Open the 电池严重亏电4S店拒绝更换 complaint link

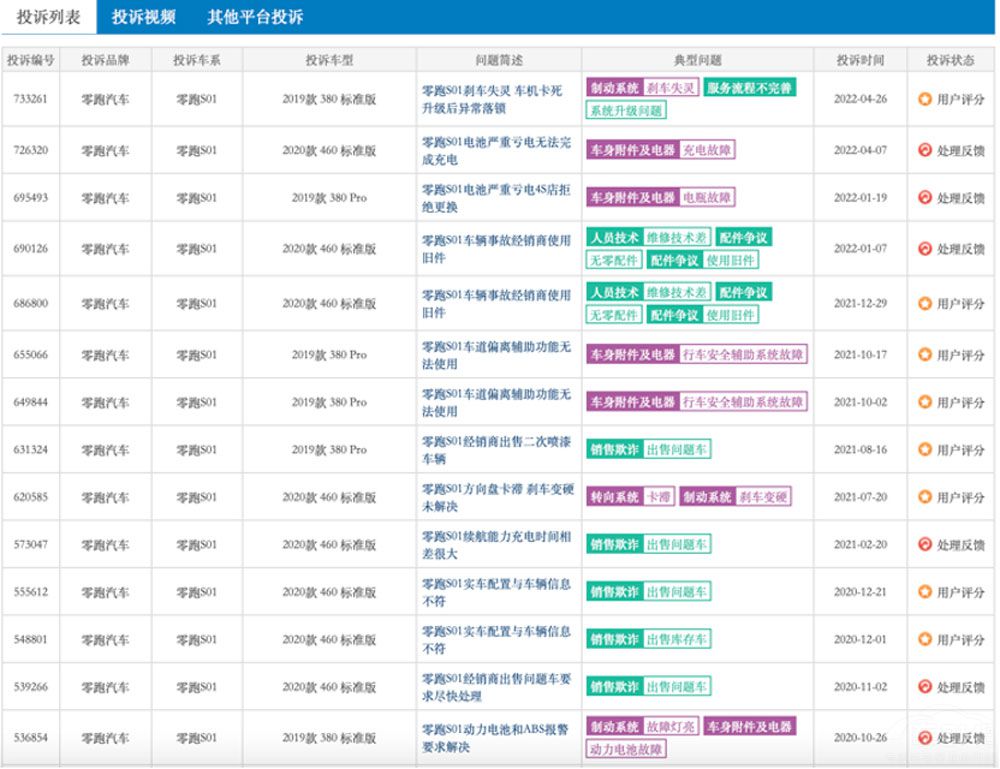(495, 198)
